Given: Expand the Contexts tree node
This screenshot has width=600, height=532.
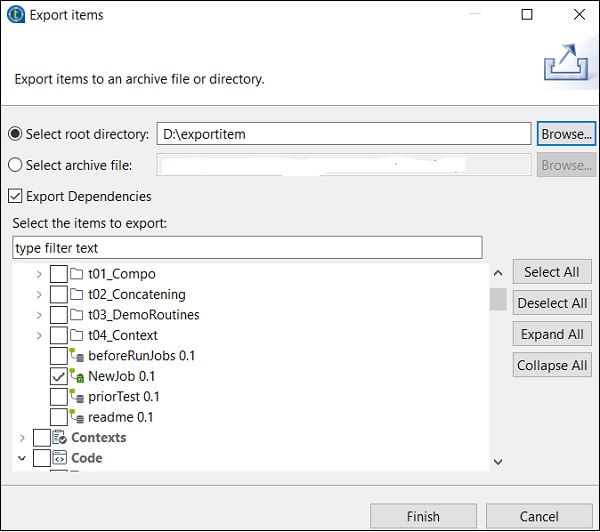Looking at the screenshot, I should (22, 438).
